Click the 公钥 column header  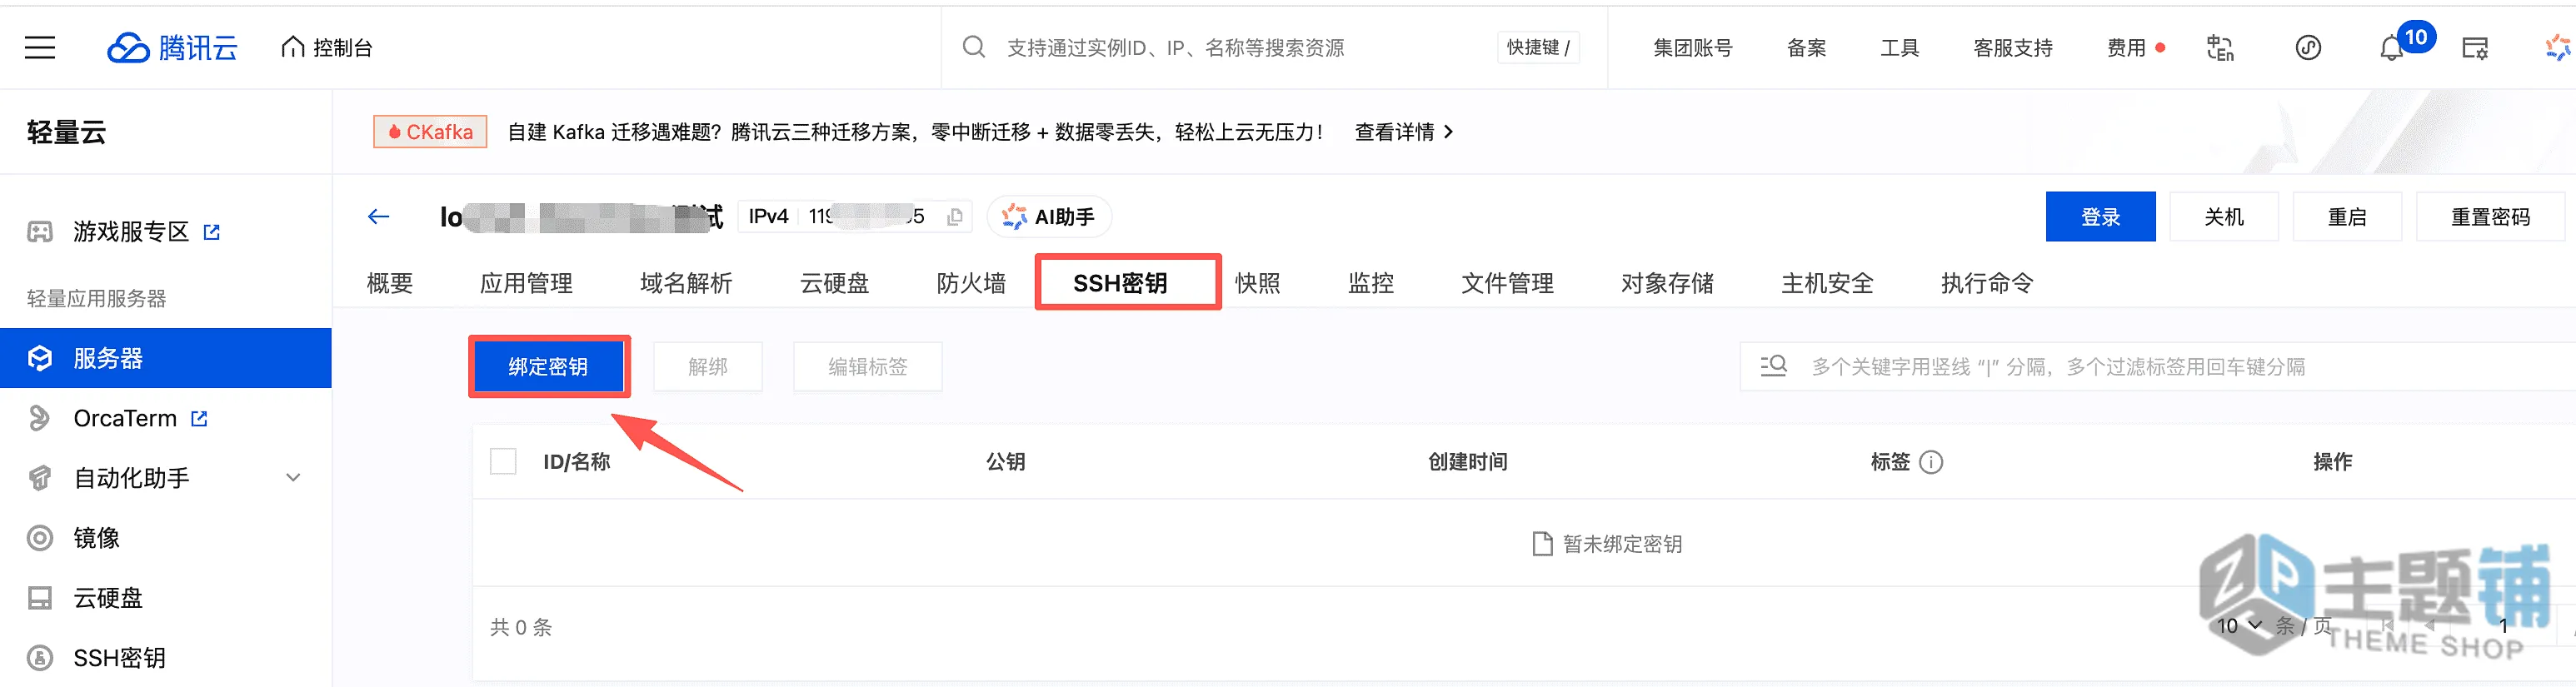1005,462
